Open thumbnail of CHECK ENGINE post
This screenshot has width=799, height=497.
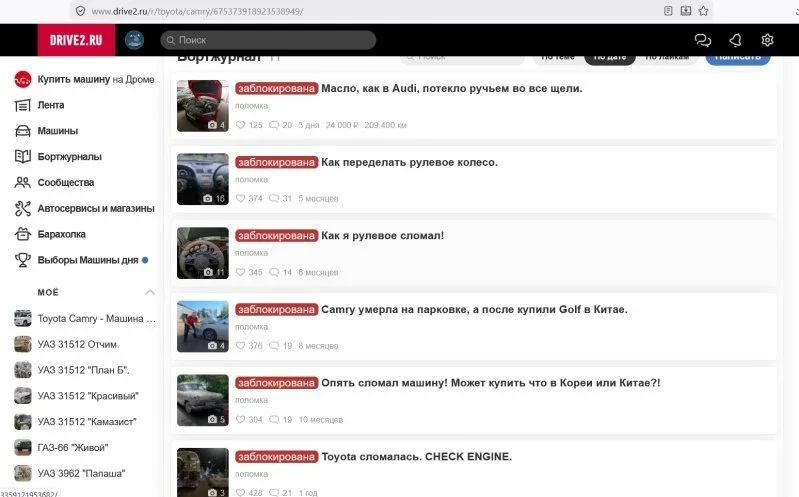203,473
